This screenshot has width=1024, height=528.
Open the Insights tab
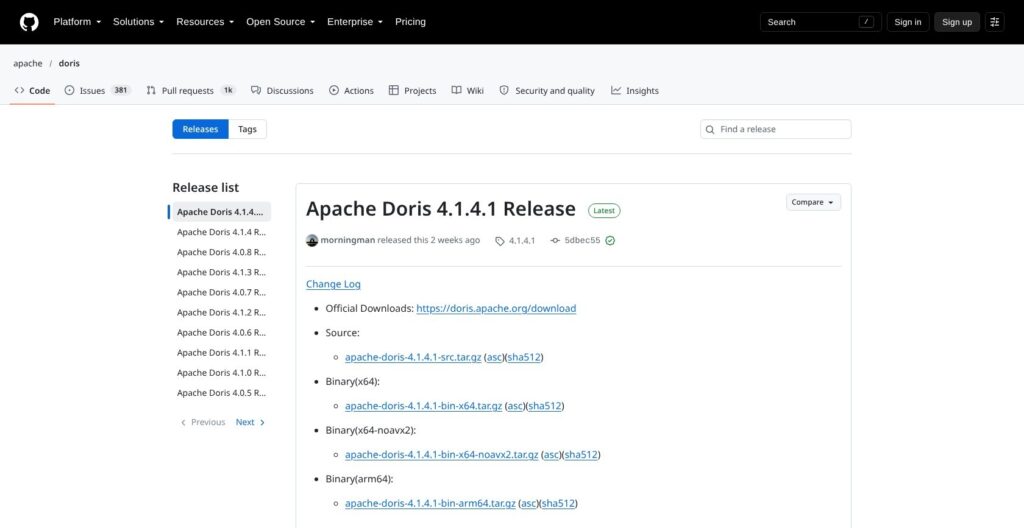click(x=635, y=91)
